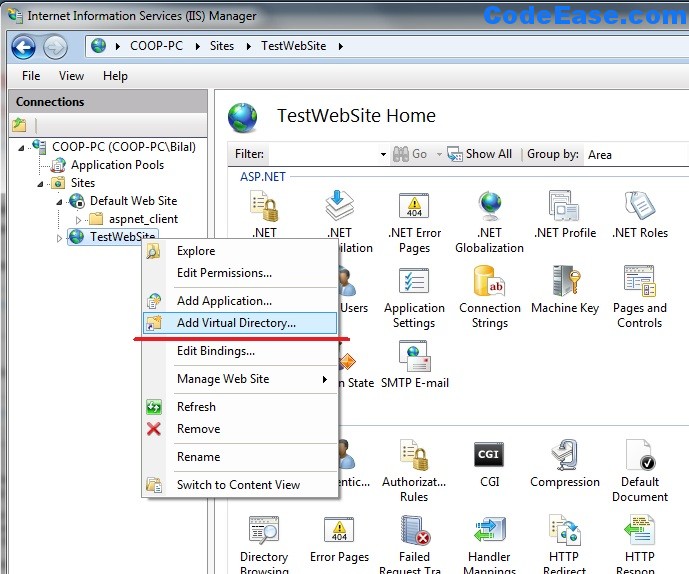Open the Connection Strings feature
This screenshot has width=689, height=574.
pos(490,297)
